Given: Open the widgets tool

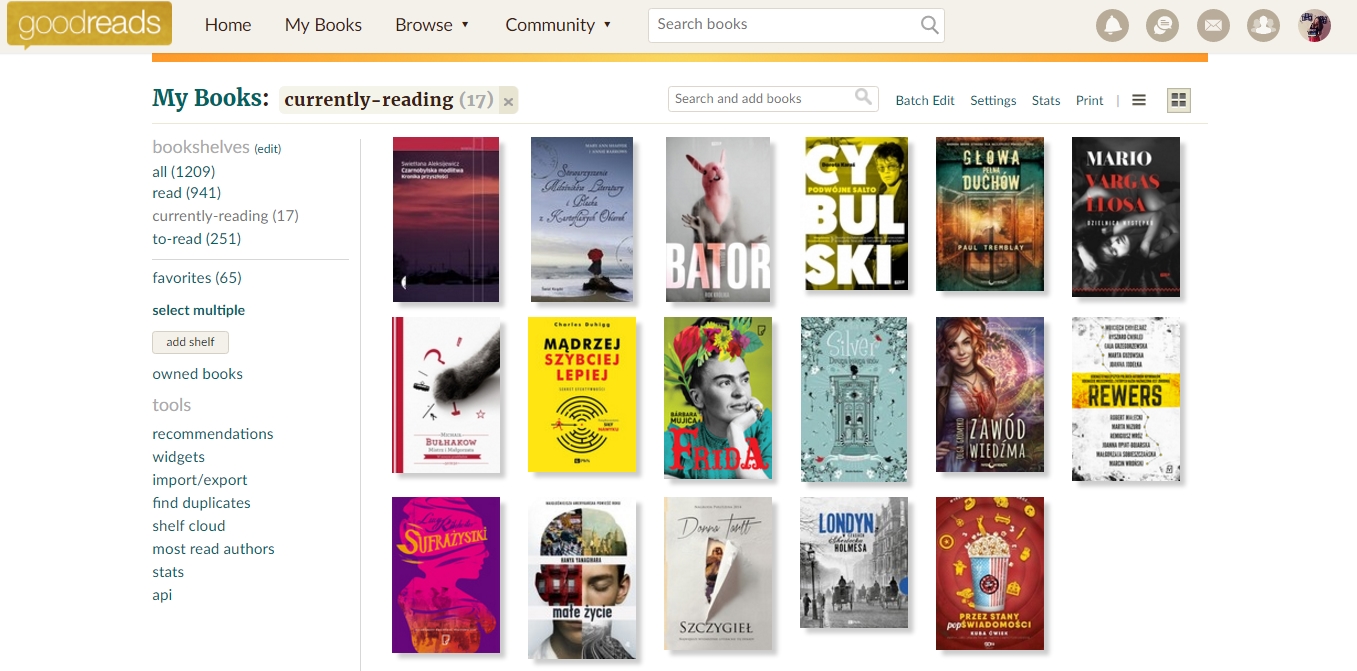Looking at the screenshot, I should click(x=179, y=457).
